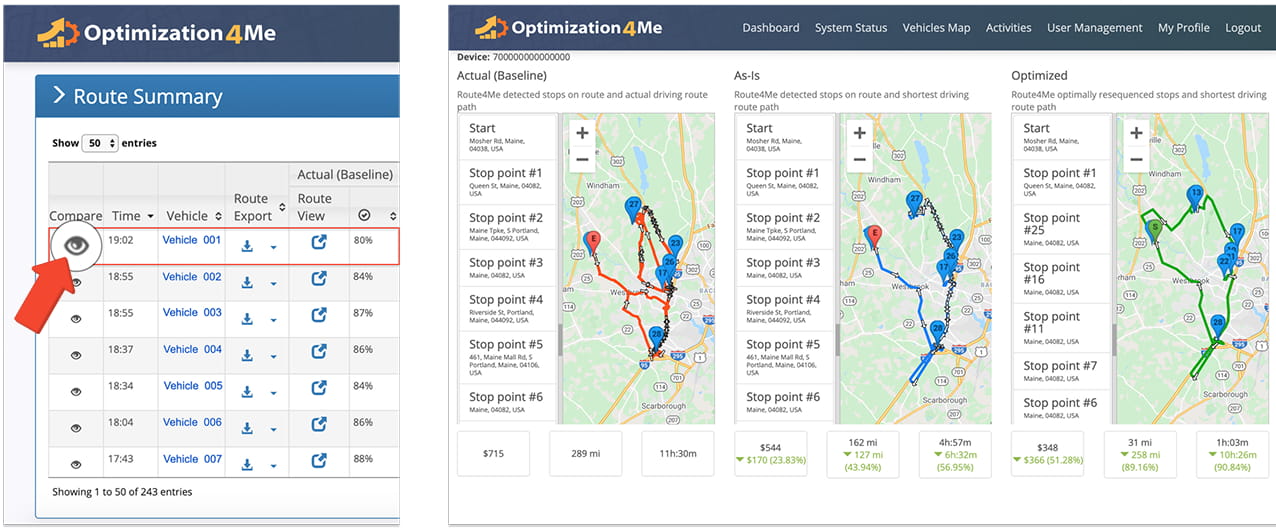Zoom in on Optimized map
The width and height of the screenshot is (1276, 531).
(1136, 133)
